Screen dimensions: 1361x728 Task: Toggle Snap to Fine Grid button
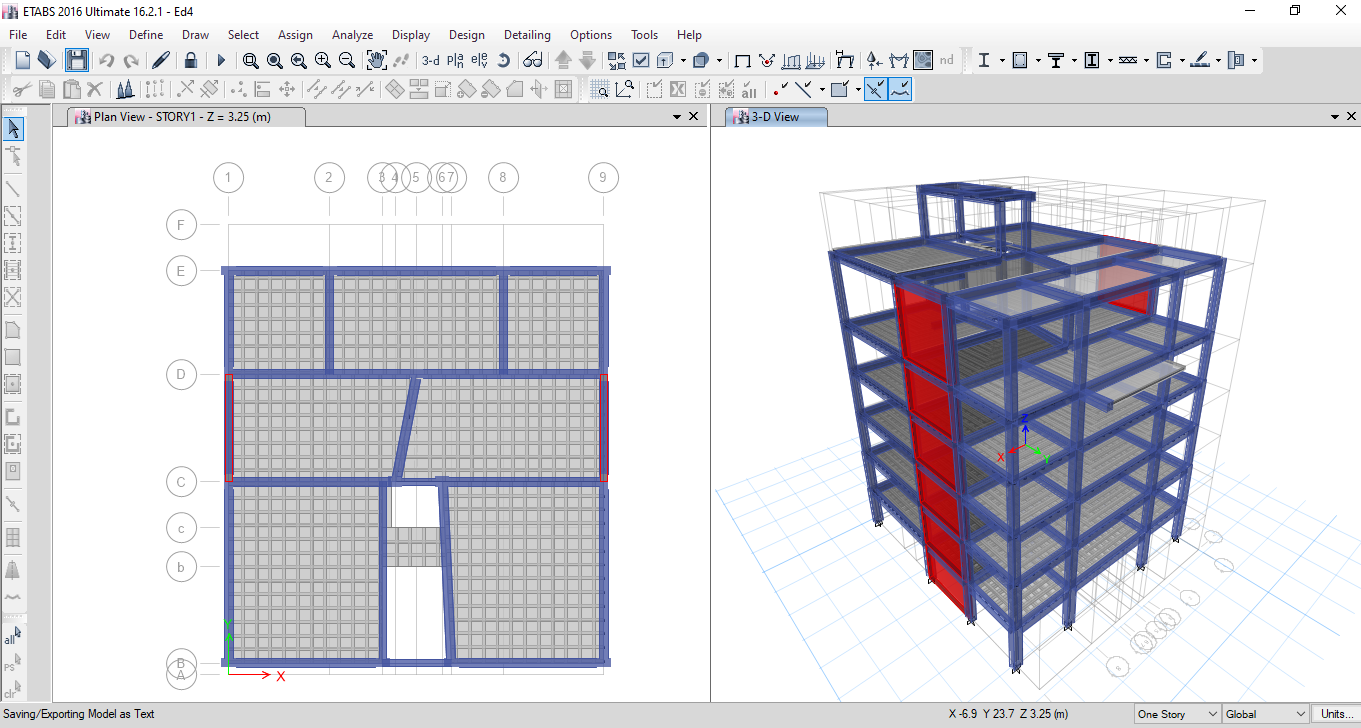[899, 89]
